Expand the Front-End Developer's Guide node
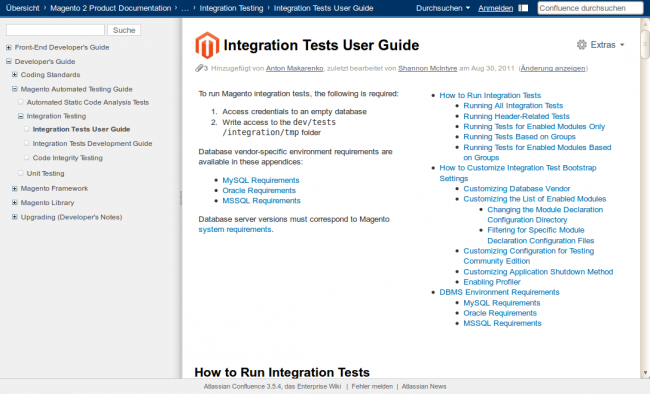The height and width of the screenshot is (394, 650). [x=9, y=47]
